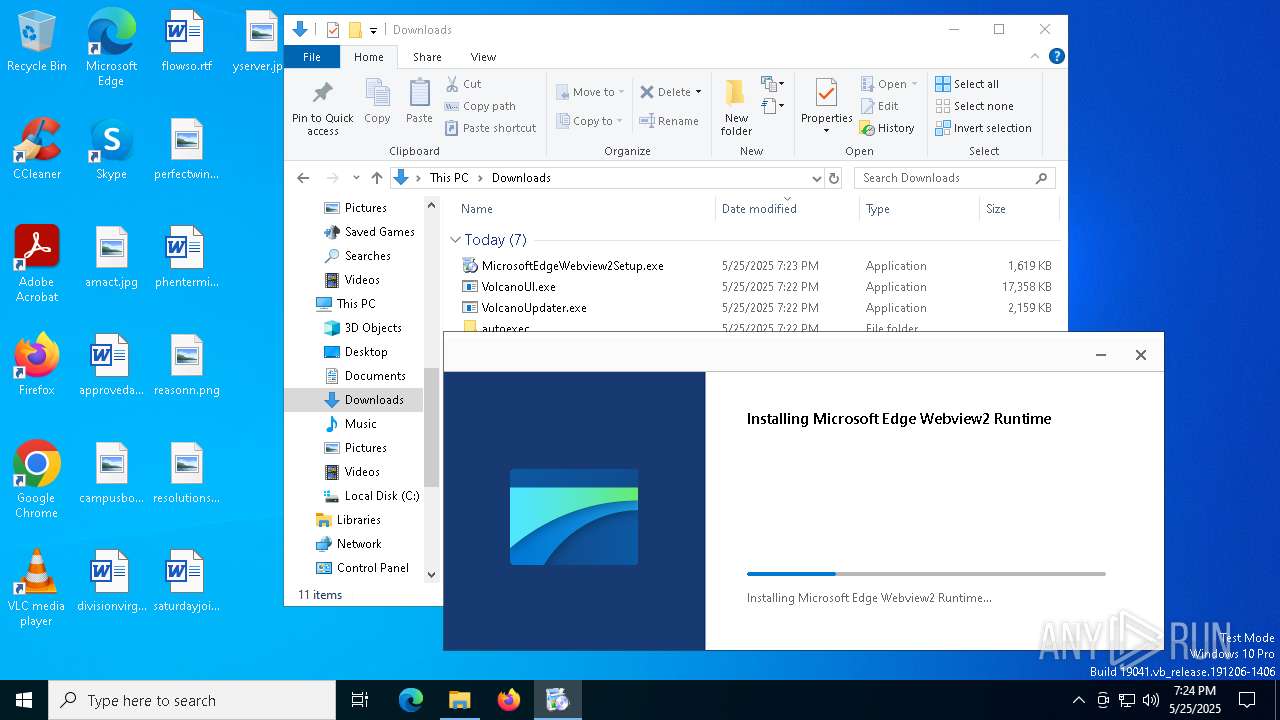Click History in the Open group
The width and height of the screenshot is (1280, 720).
(887, 128)
